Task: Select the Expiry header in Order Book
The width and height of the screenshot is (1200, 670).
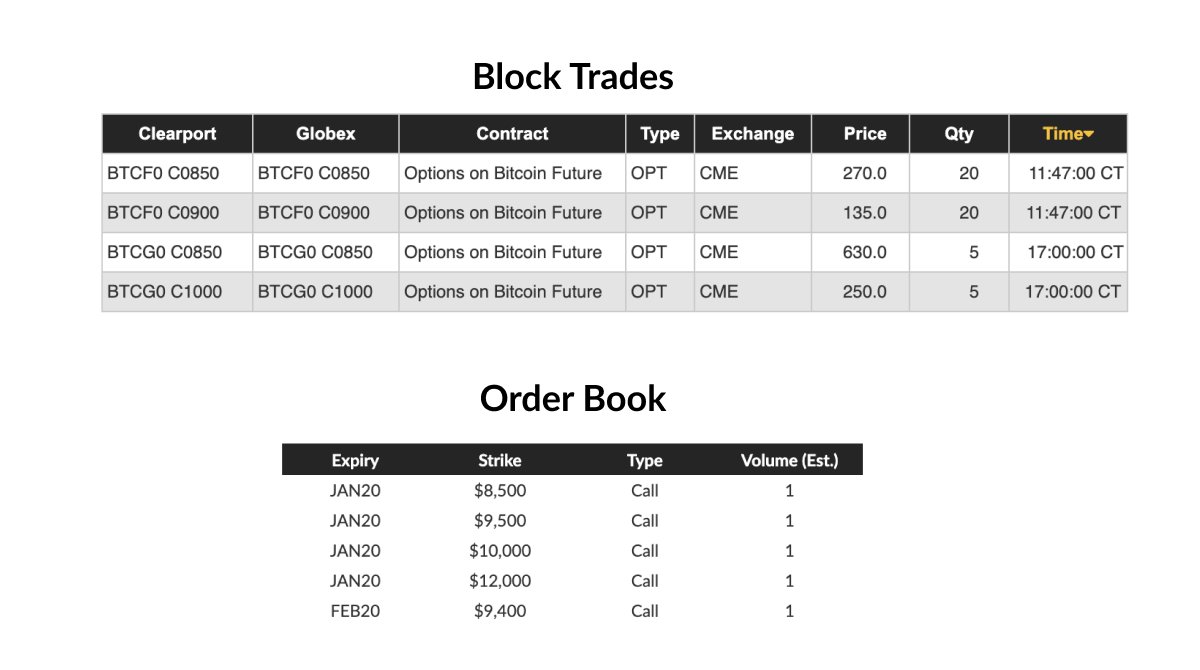Action: (355, 461)
